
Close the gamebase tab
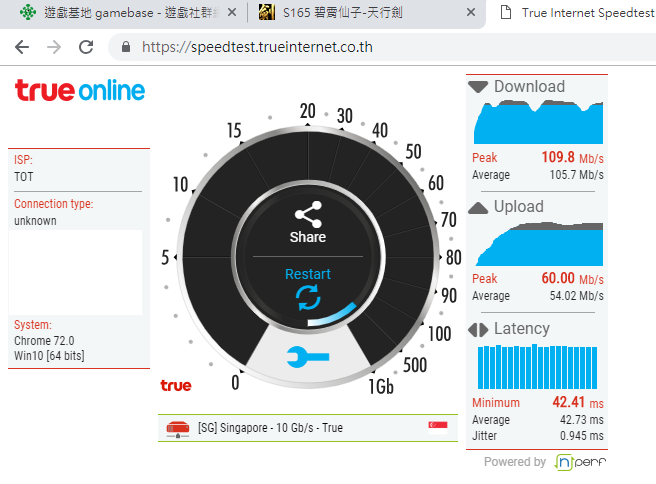click(232, 13)
